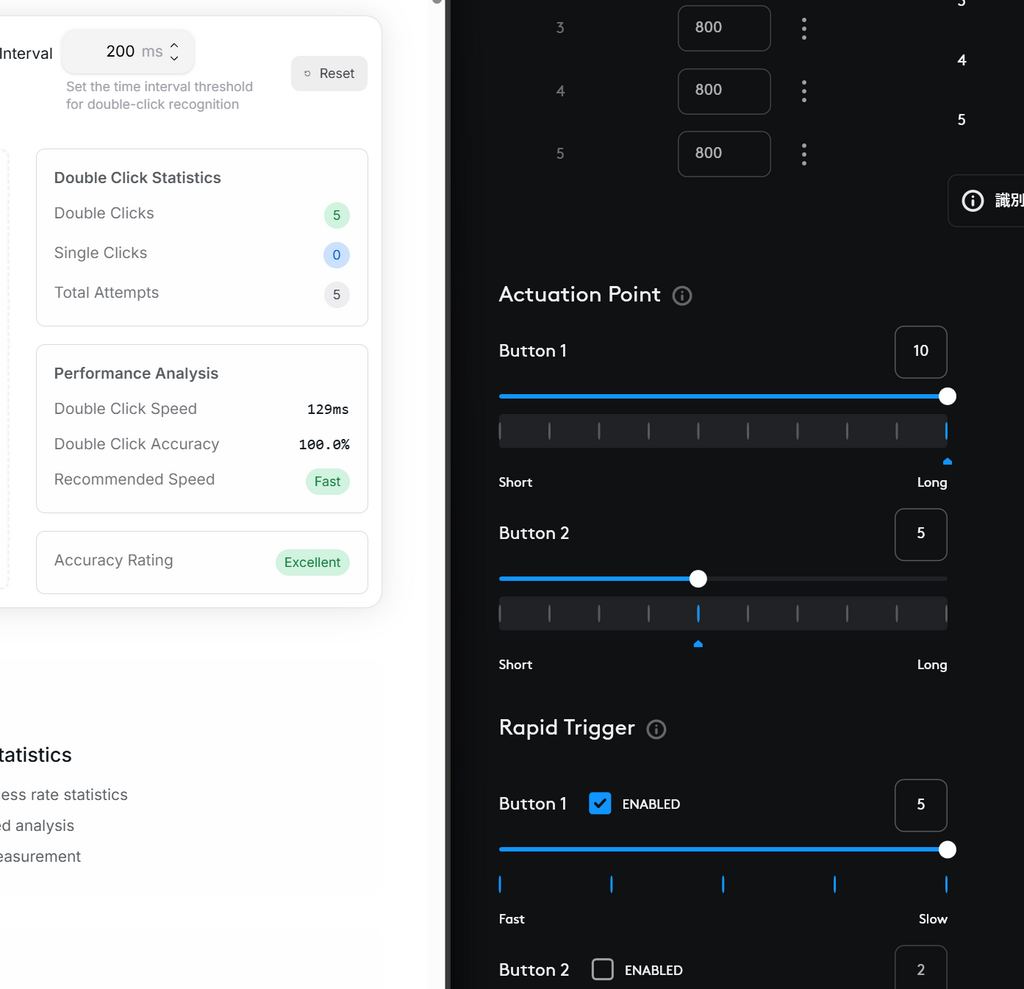Click the Actuation Point Button 1 slider handle
Viewport: 1024px width, 989px height.
tap(947, 396)
